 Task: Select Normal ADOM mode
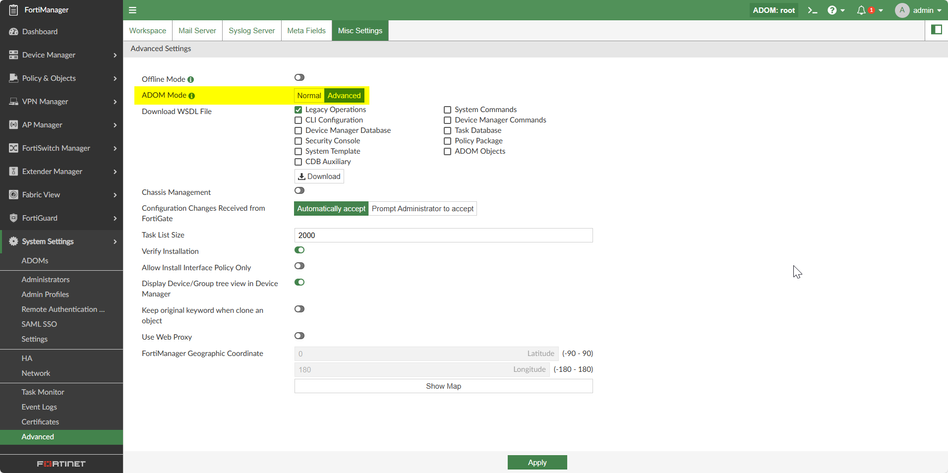(309, 96)
